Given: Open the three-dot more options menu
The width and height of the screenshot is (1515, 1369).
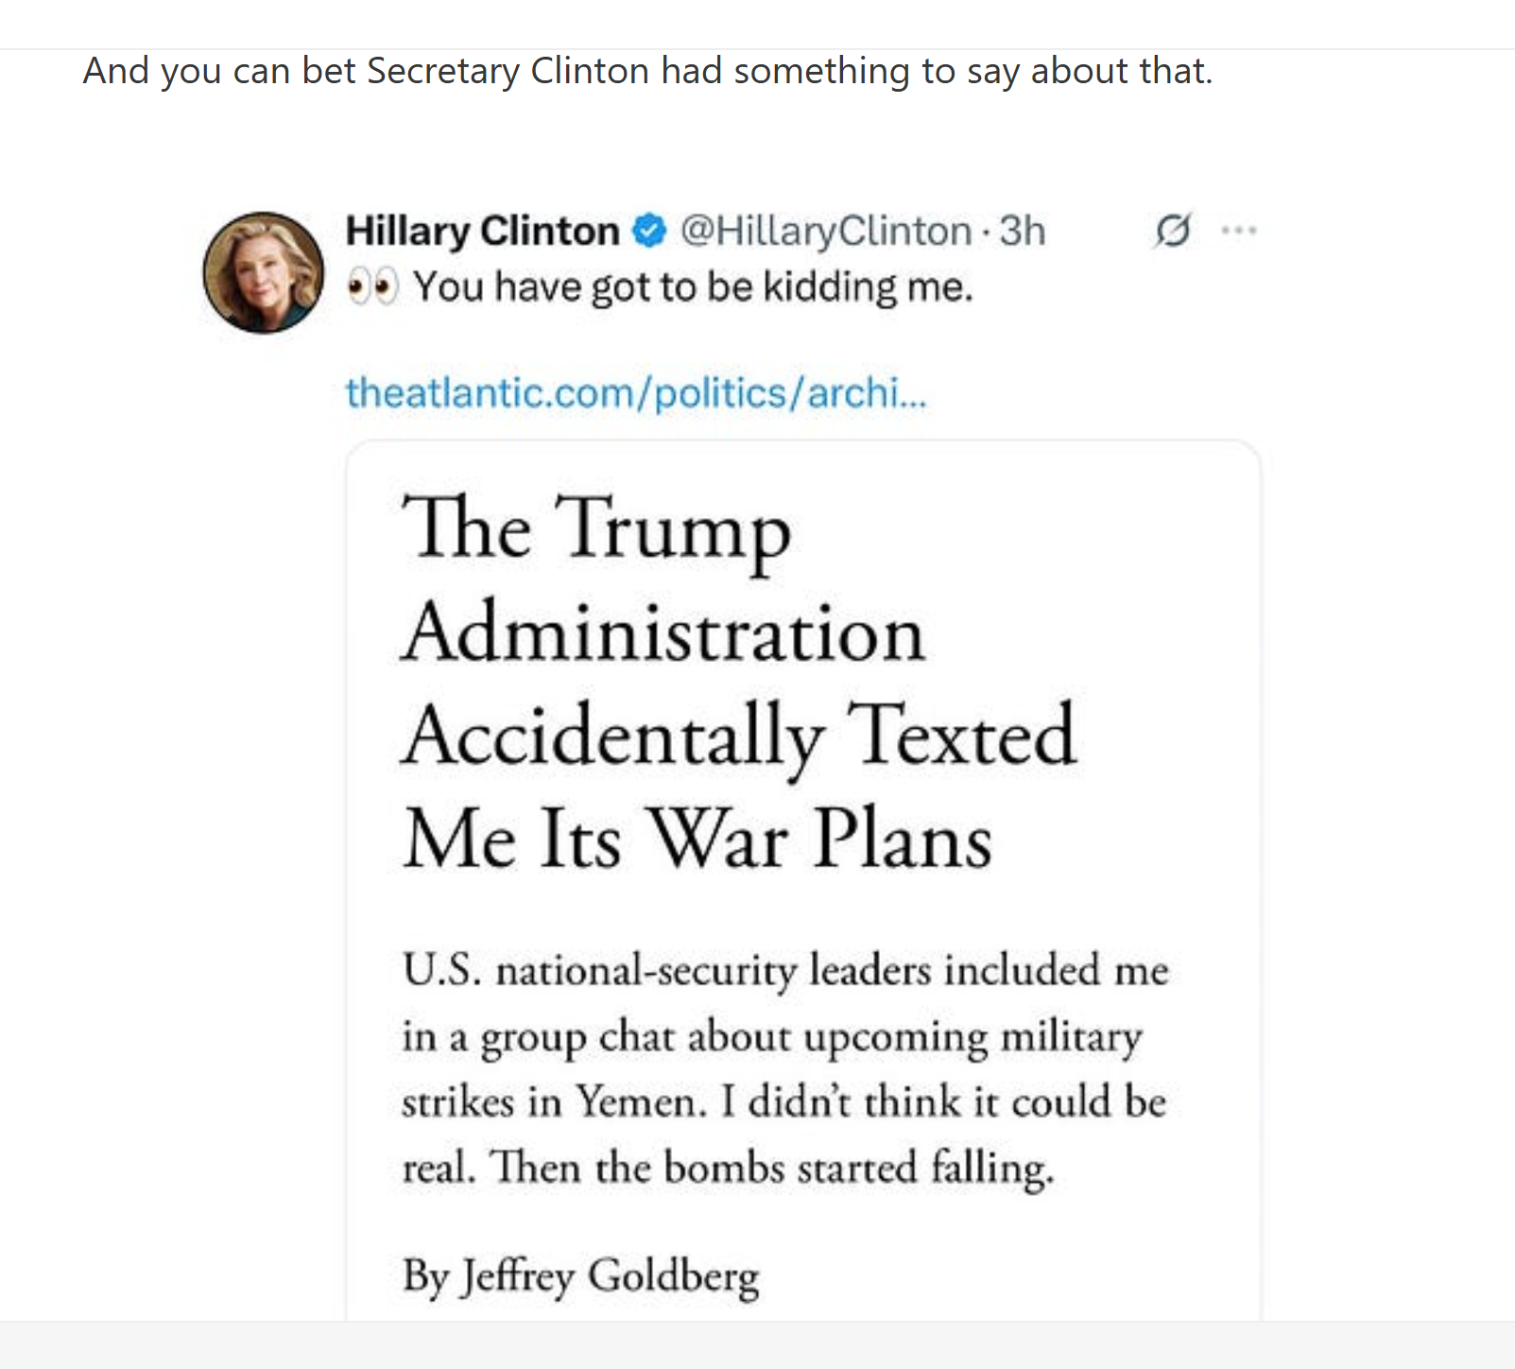Looking at the screenshot, I should pos(1239,231).
